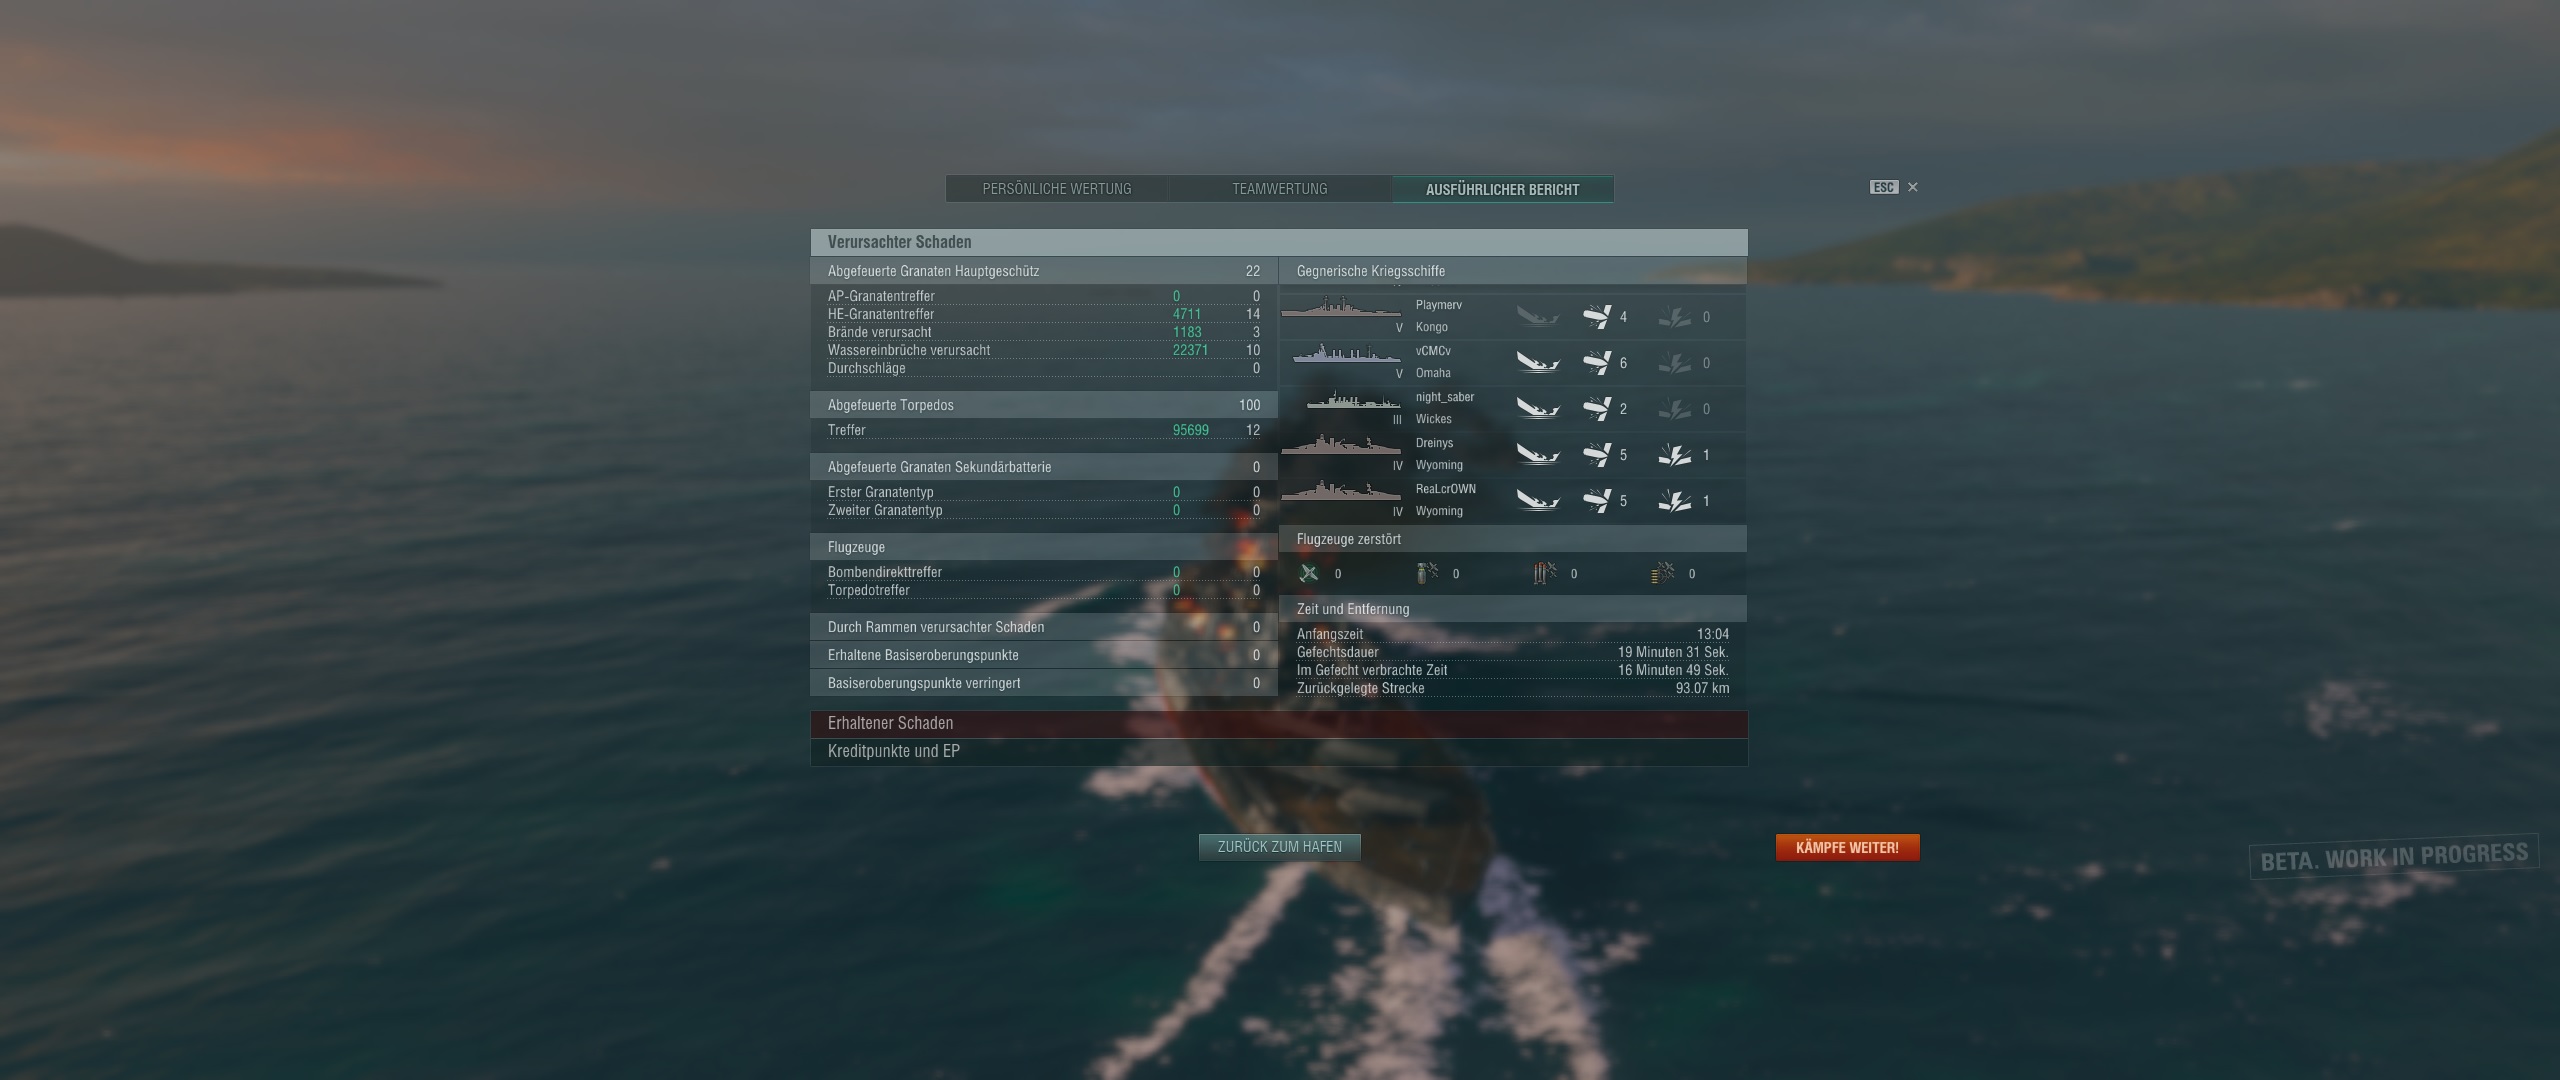Click the destroyed dive bombers icon
The width and height of the screenshot is (2560, 1080).
pos(1427,573)
